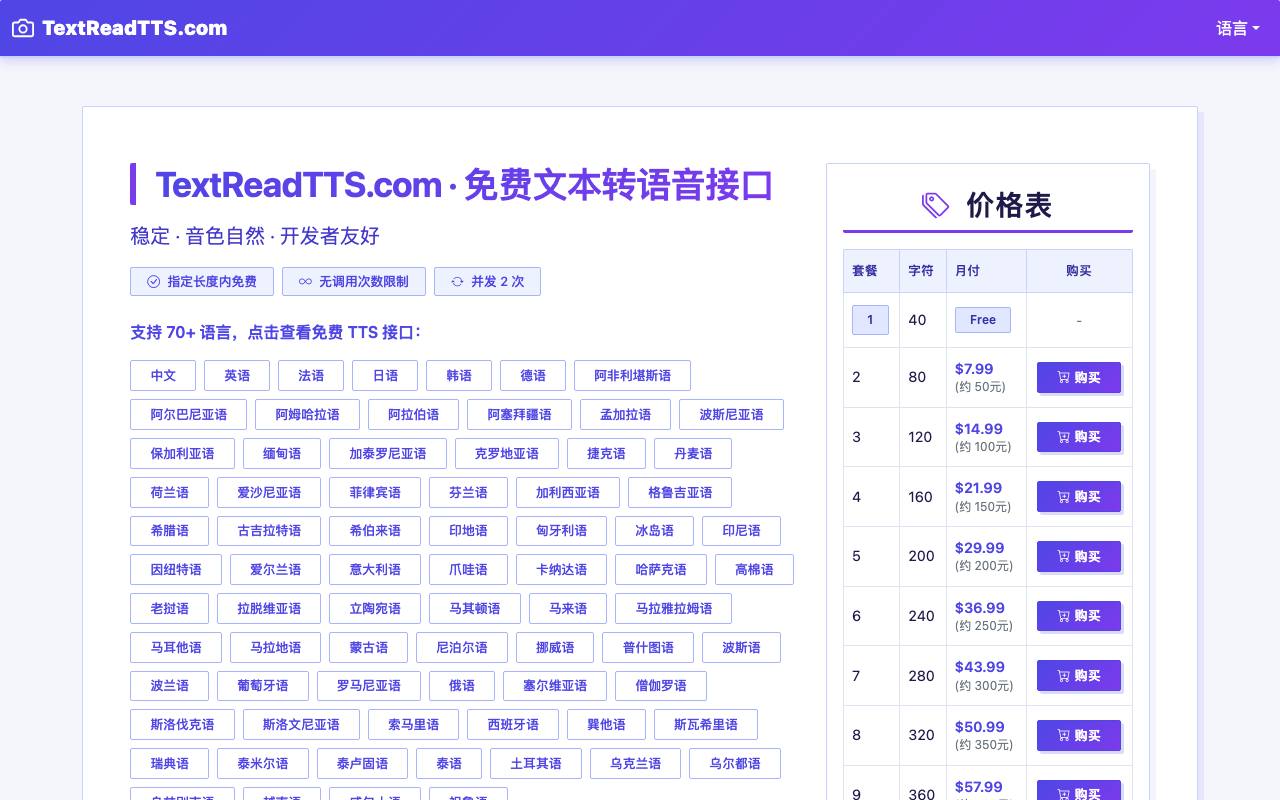Open the 阿尔巴尼亚语 TTS link
The image size is (1280, 800).
[x=189, y=415]
